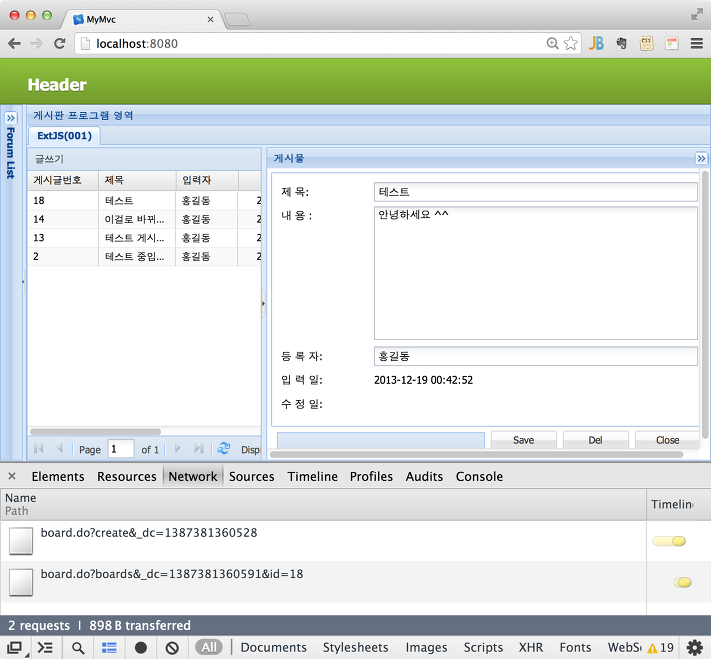
Task: Click the 내 용 content text area
Action: (x=536, y=273)
